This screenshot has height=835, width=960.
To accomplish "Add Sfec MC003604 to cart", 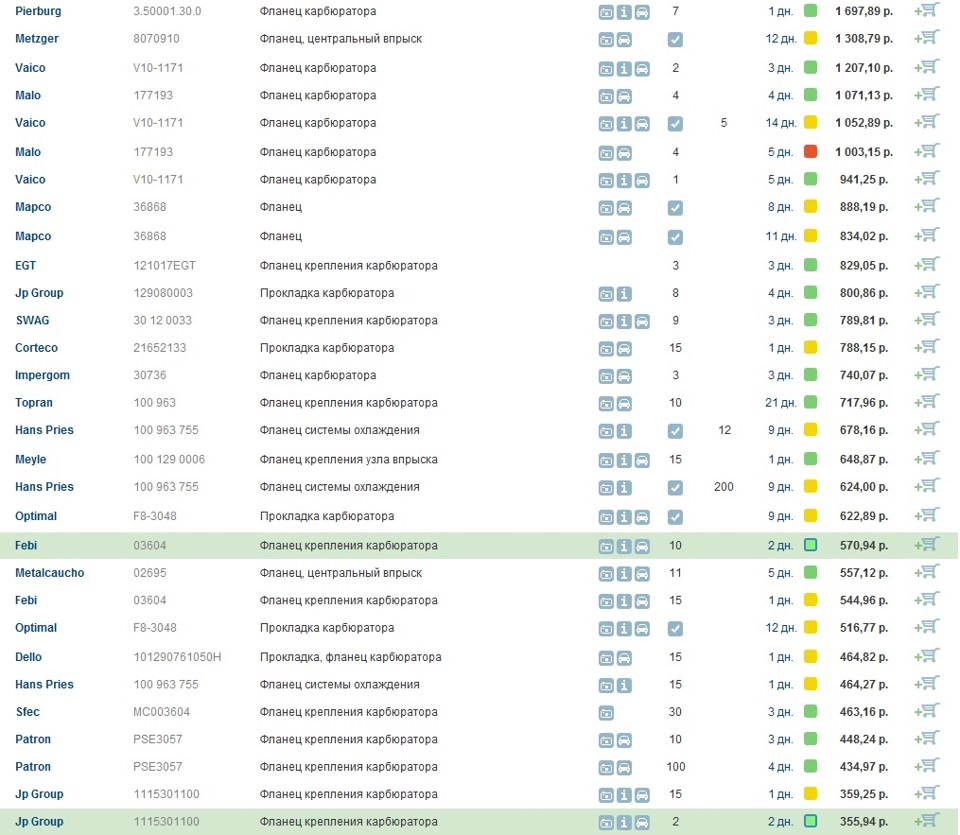I will tap(927, 711).
